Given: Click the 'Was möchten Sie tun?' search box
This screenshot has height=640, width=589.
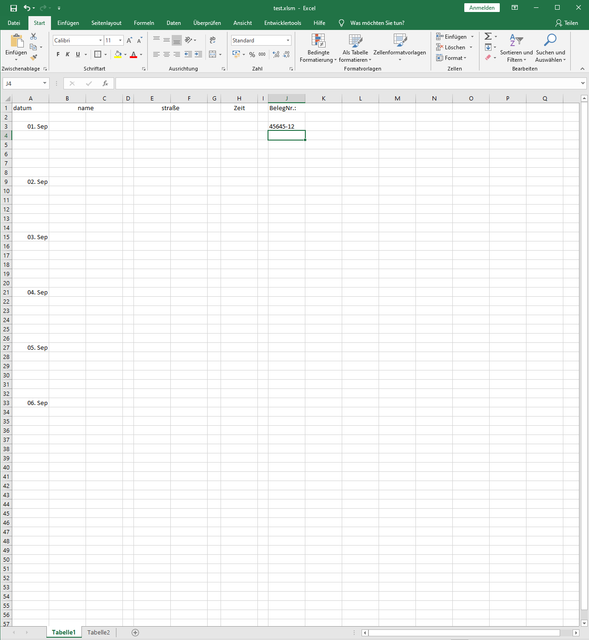Looking at the screenshot, I should point(377,23).
